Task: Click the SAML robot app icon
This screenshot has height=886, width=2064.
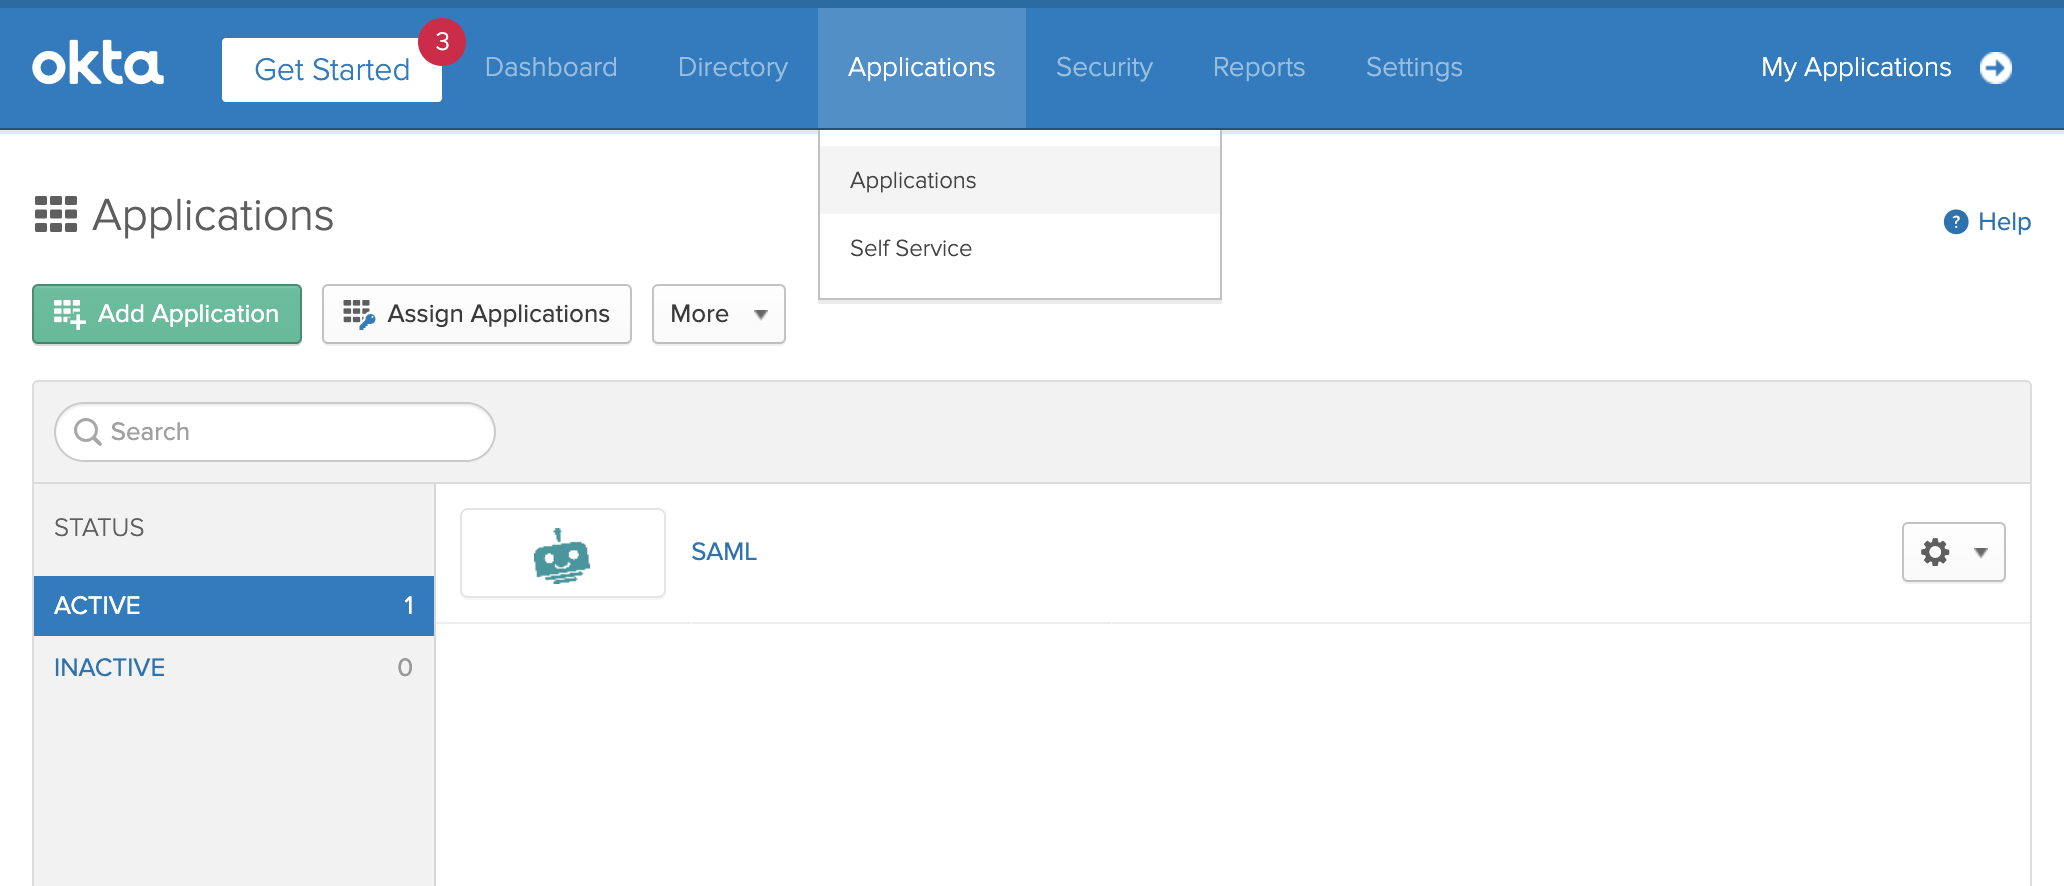Action: [562, 554]
